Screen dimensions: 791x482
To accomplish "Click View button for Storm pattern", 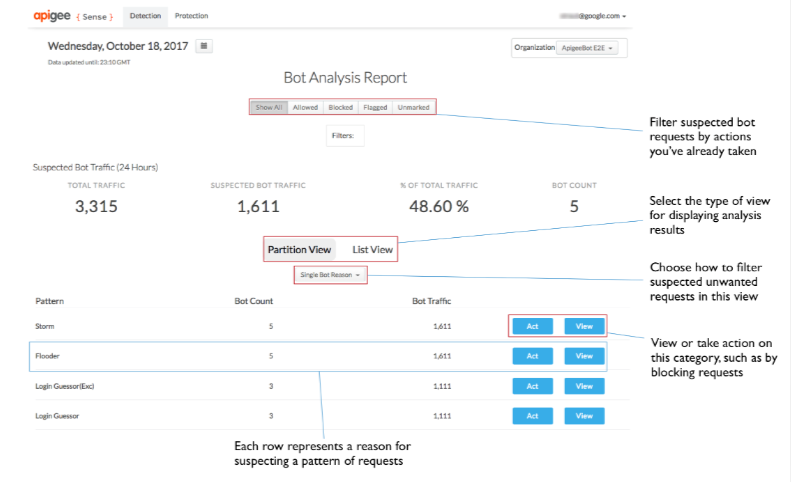I will point(584,326).
